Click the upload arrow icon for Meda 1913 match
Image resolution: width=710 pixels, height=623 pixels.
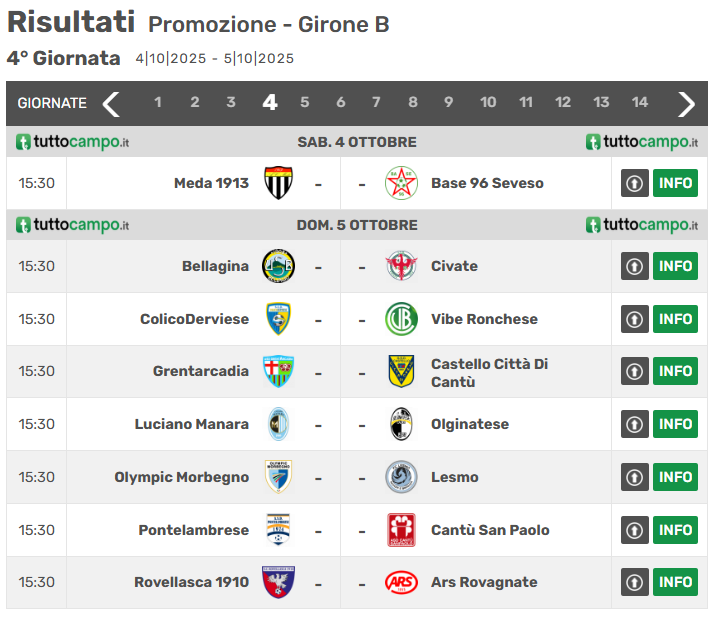(635, 183)
